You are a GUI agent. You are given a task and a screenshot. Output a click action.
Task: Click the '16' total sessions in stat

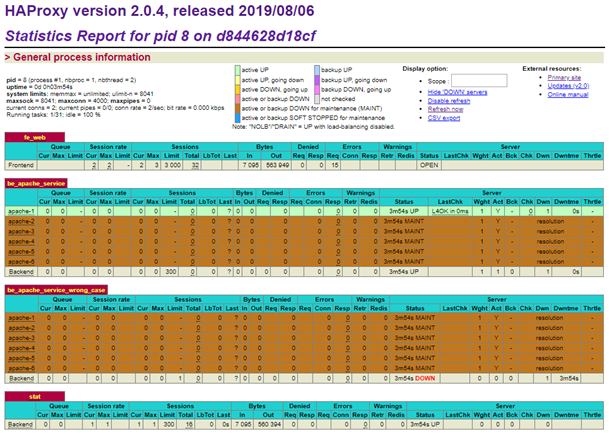tap(189, 424)
